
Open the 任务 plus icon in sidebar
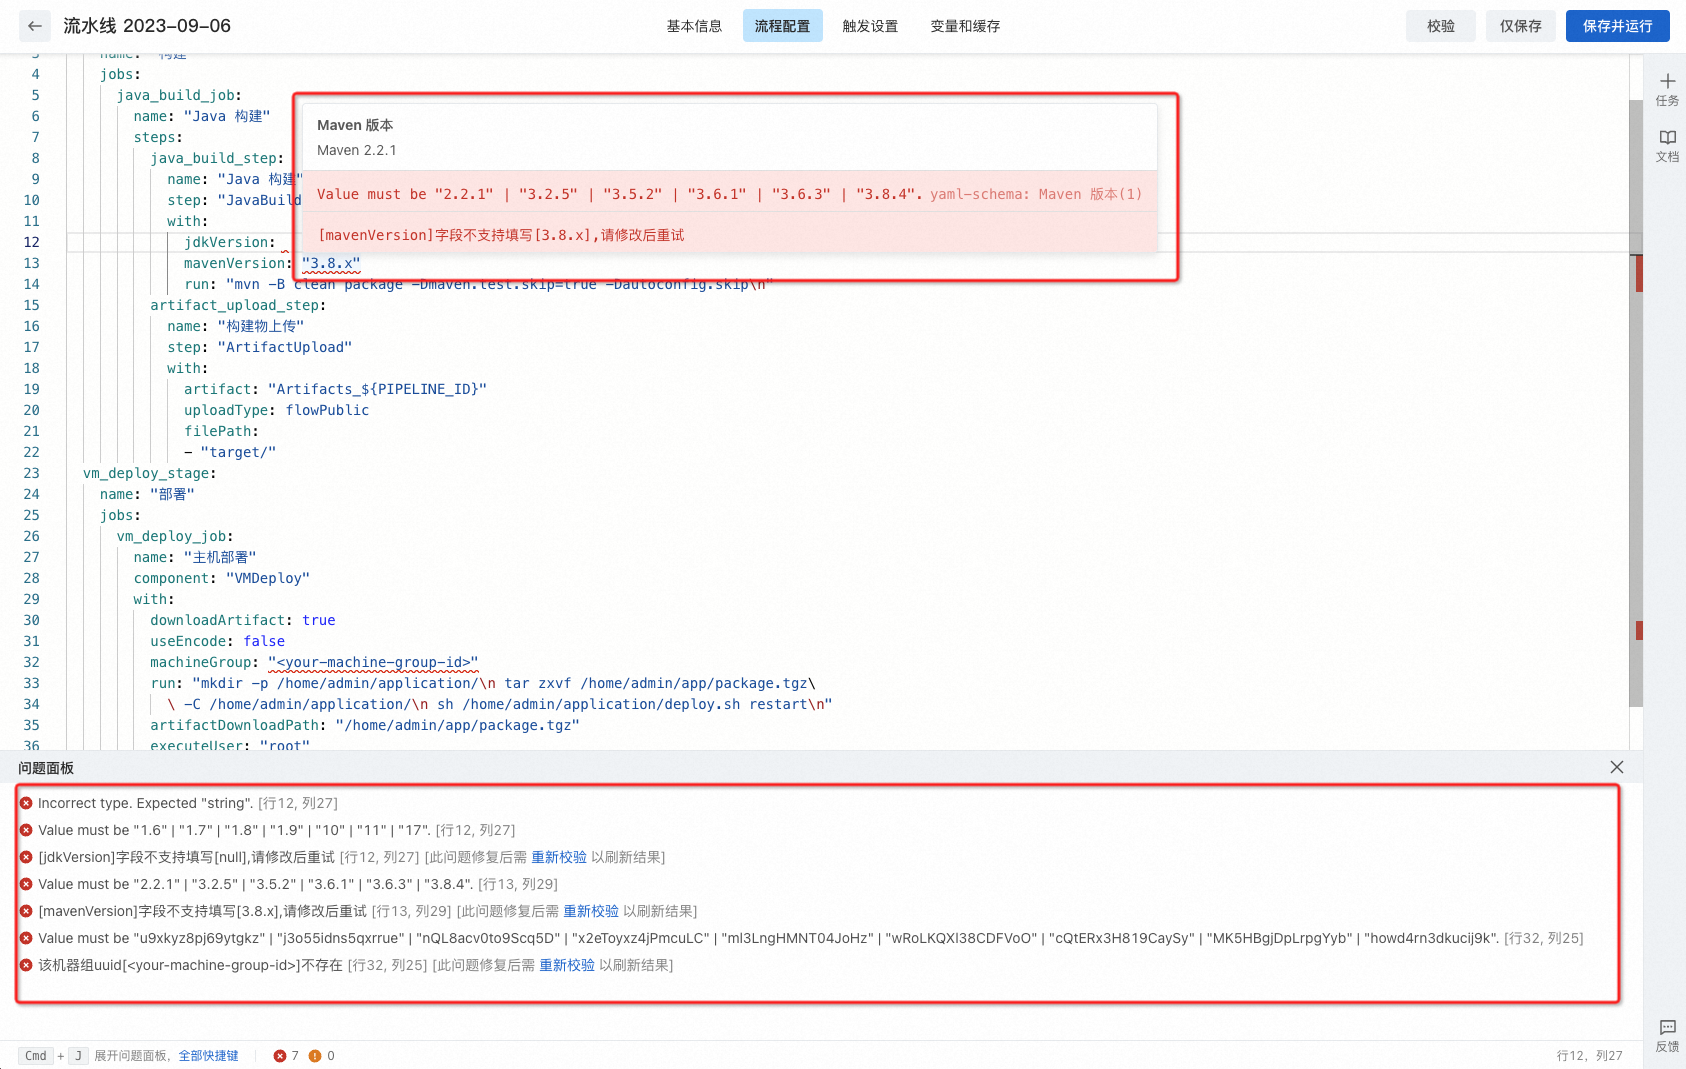click(1667, 81)
